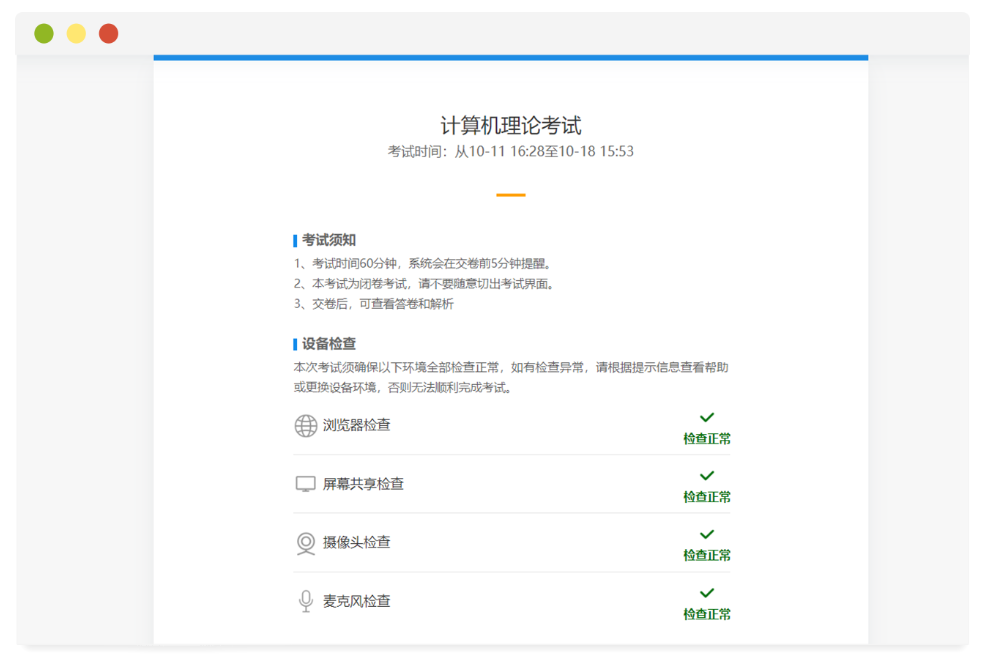
Task: Click the 设备检查 section heading
Action: 329,344
